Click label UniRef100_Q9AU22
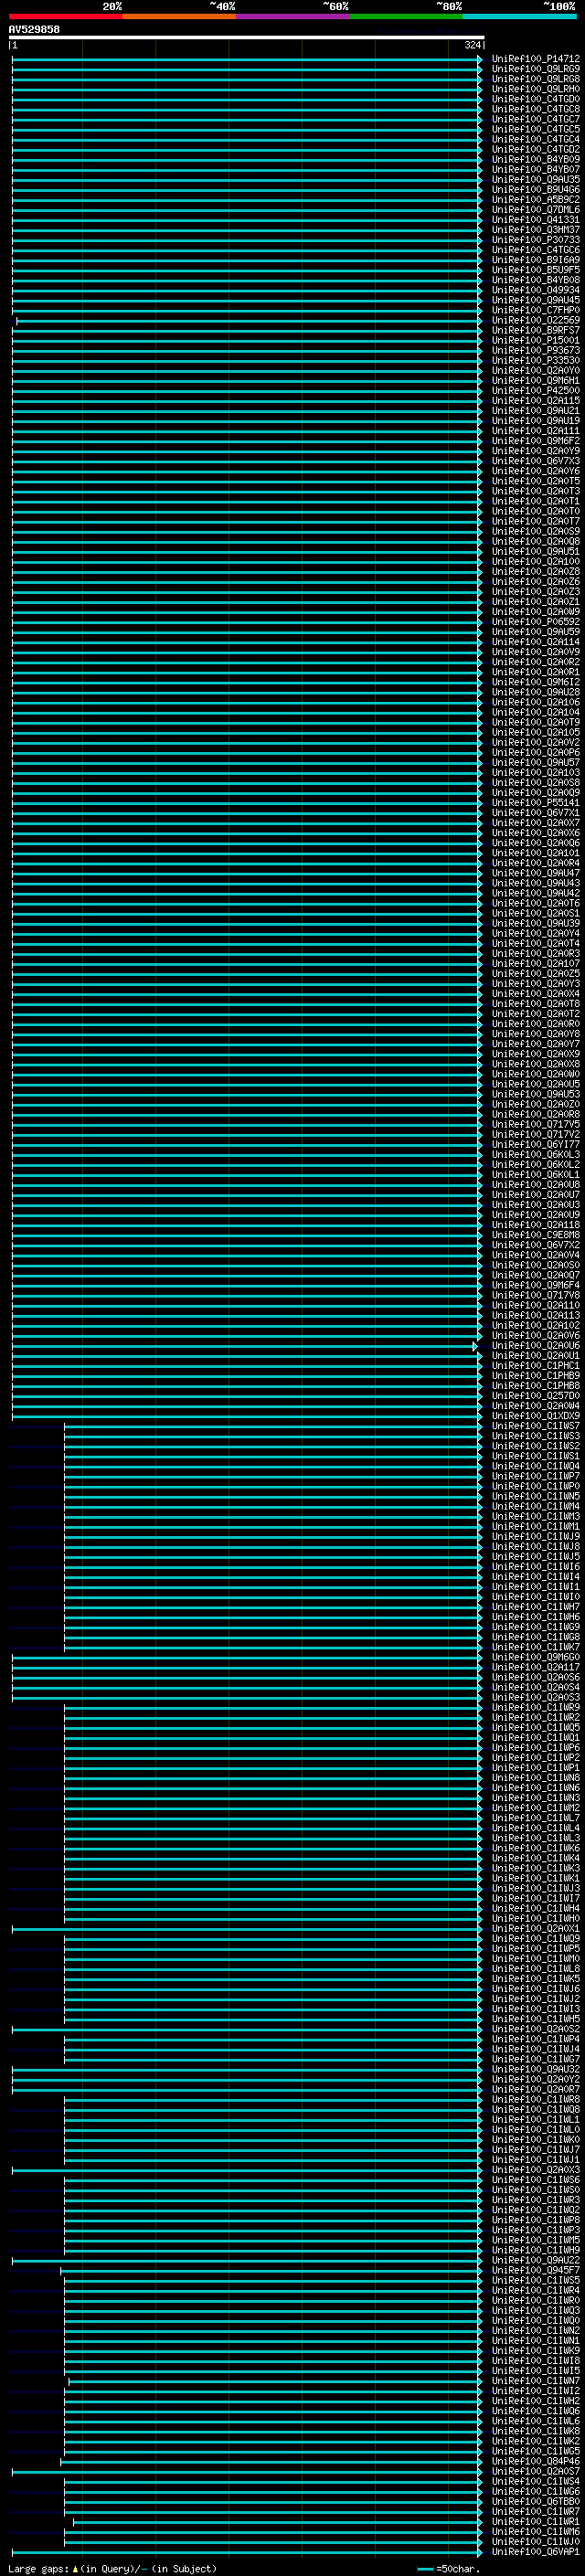Screen dimensions: 585x2576 (536, 2261)
